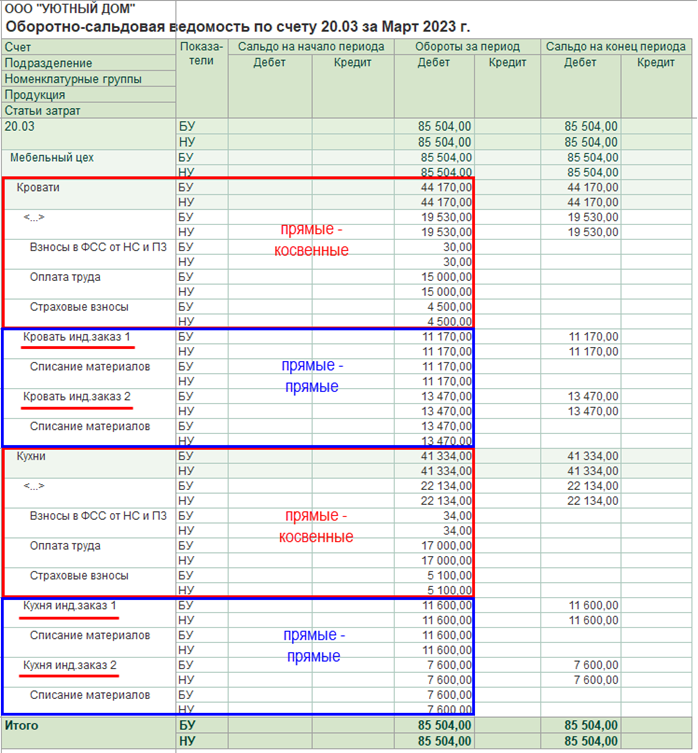Image resolution: width=698 pixels, height=753 pixels.
Task: Select "Оплата труда" under Кухни
Action: click(x=65, y=546)
